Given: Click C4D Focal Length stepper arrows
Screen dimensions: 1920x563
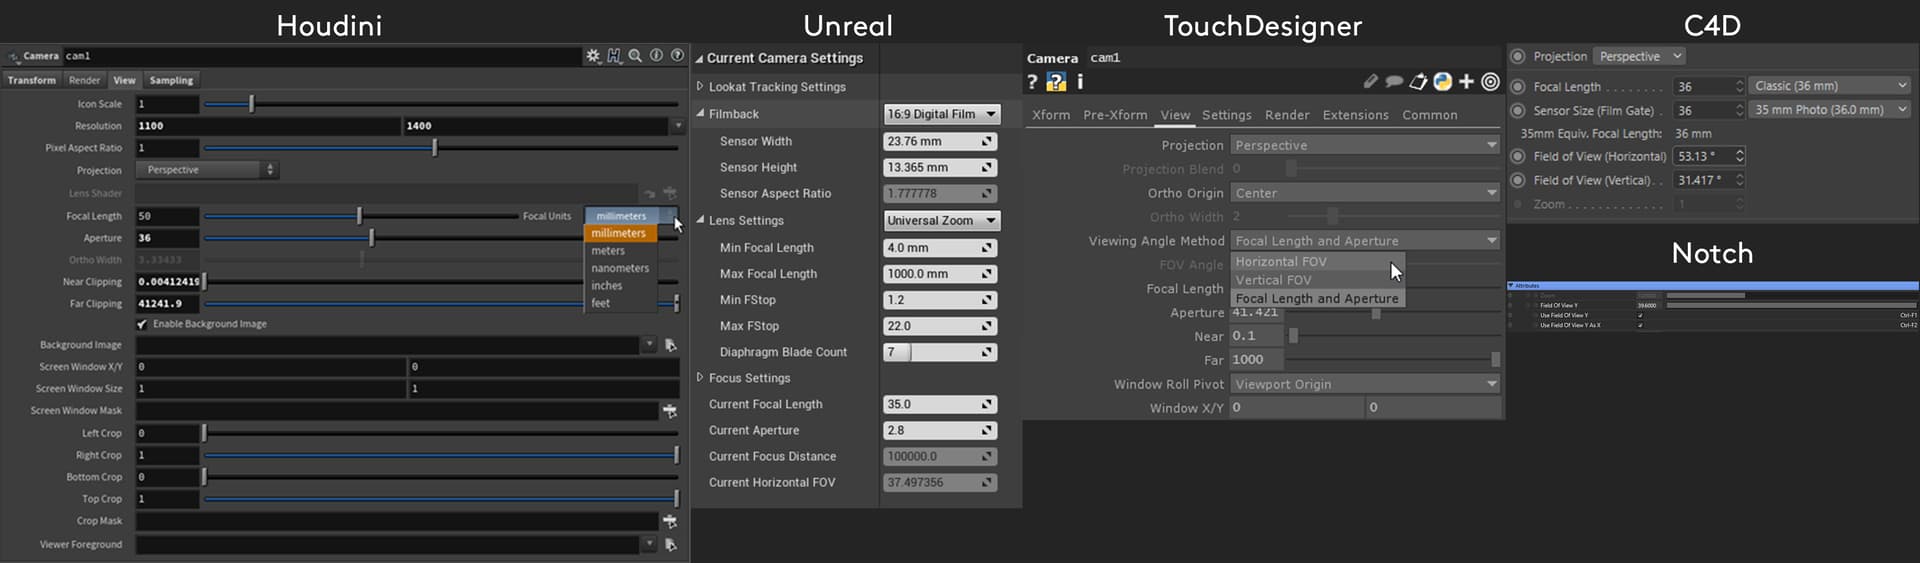Looking at the screenshot, I should (x=1740, y=87).
